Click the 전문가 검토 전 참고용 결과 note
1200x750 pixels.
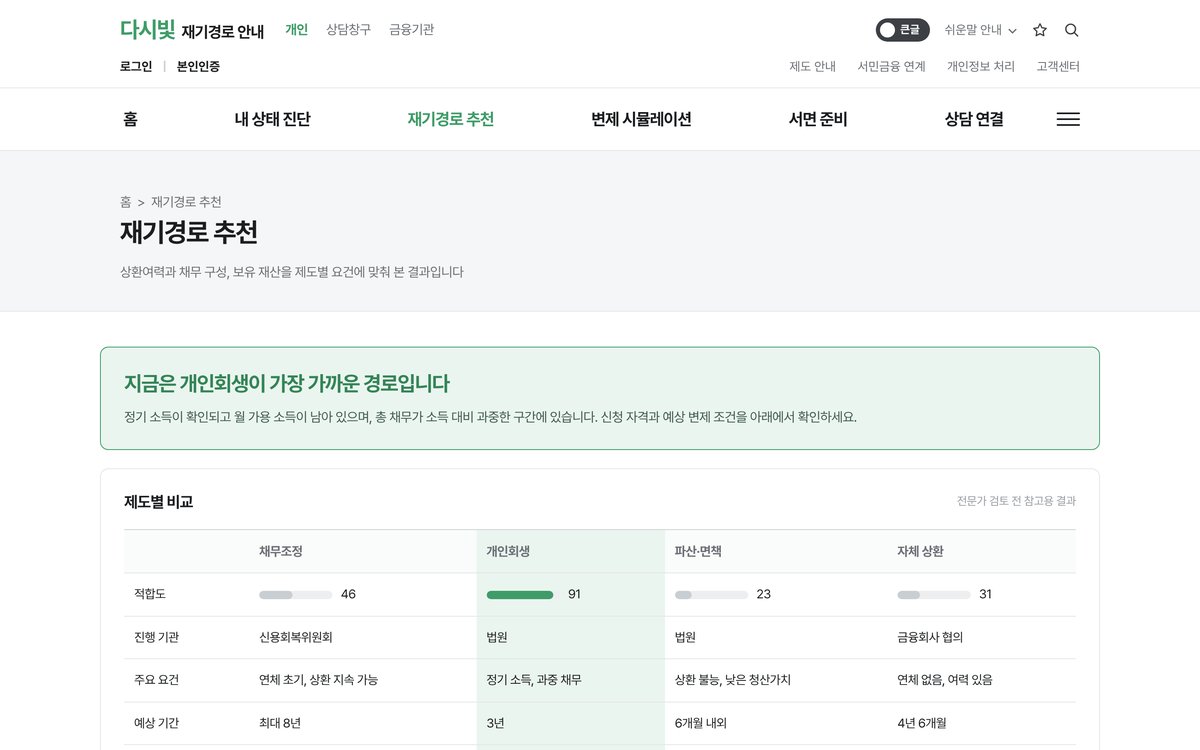point(1016,501)
